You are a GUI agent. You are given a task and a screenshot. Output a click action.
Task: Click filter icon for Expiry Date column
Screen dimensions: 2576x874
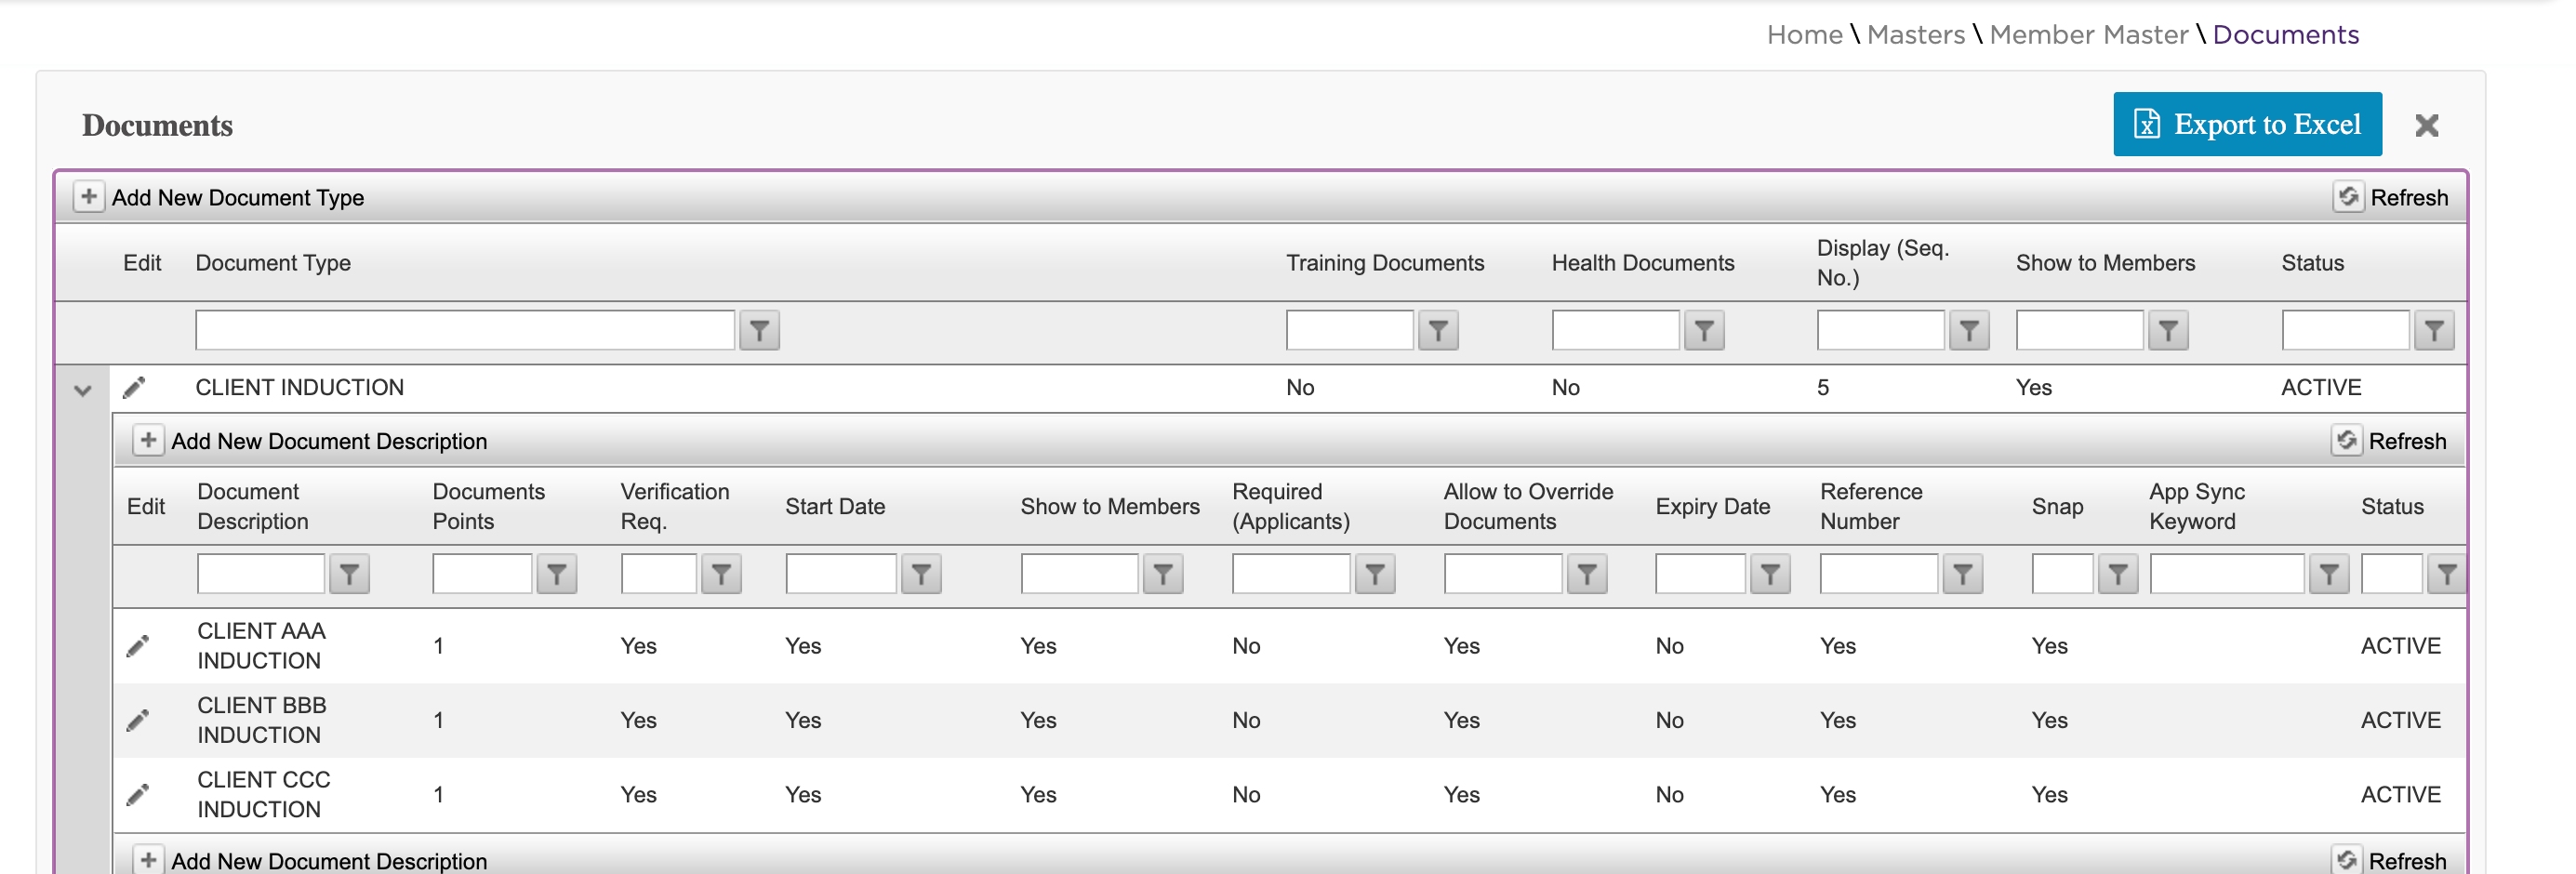[1770, 574]
